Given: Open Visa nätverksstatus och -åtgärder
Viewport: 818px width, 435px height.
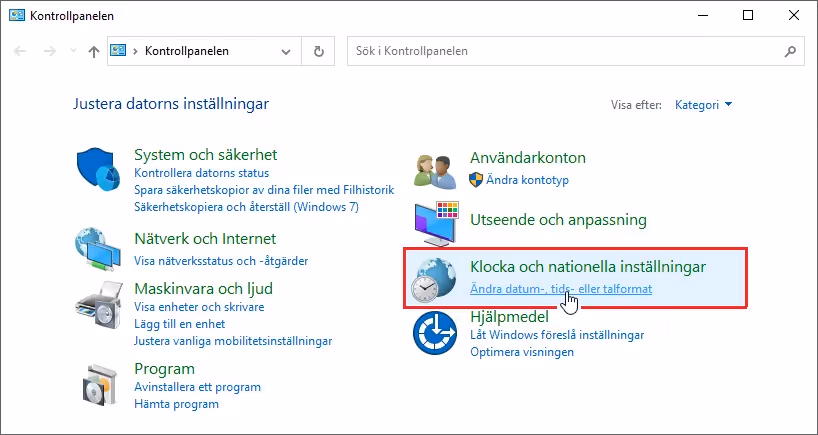Looking at the screenshot, I should [221, 260].
